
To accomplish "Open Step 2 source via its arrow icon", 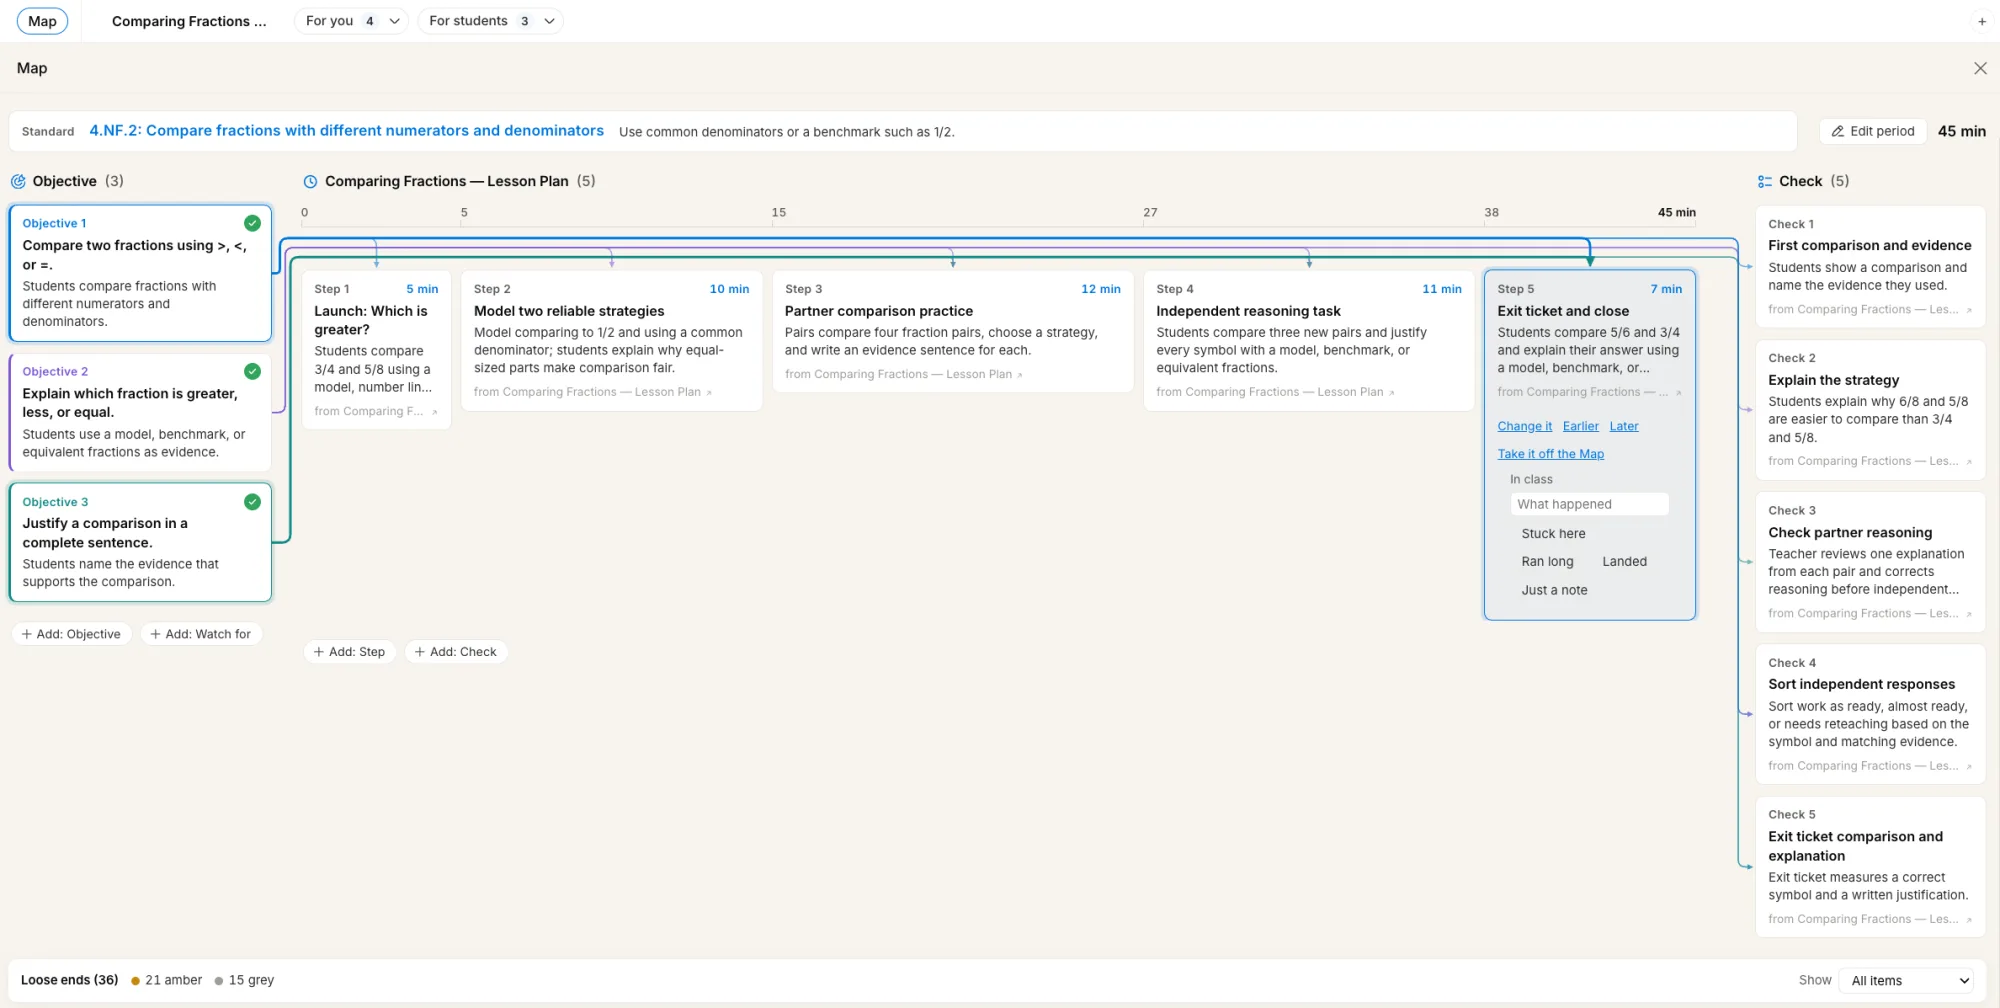I will pyautogui.click(x=709, y=393).
